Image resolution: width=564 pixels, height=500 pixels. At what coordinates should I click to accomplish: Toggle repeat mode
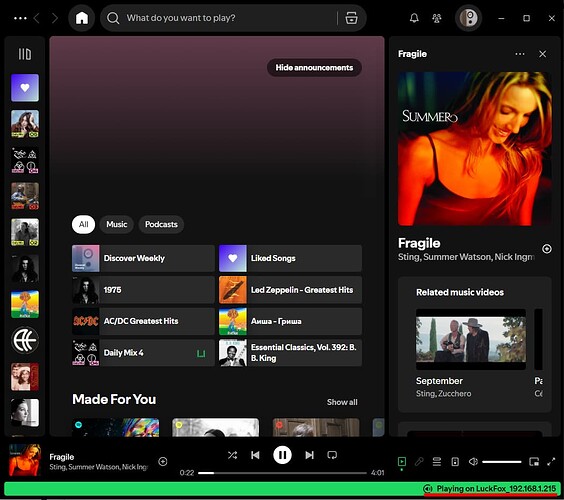[x=332, y=455]
